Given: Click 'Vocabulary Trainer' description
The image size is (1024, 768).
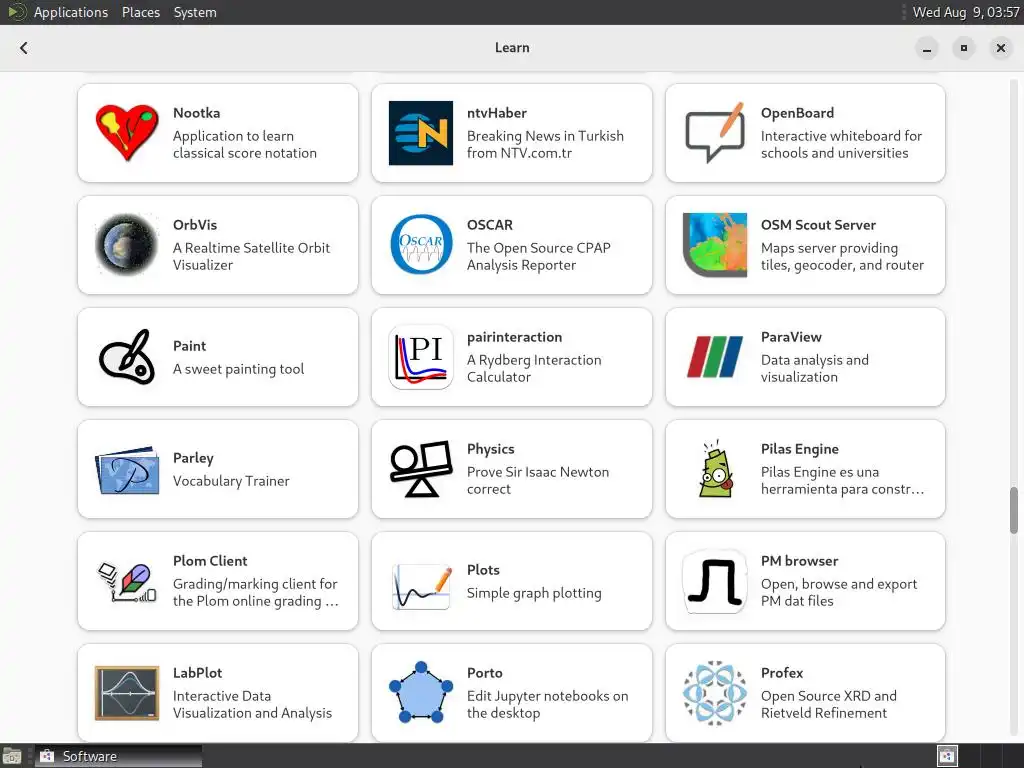Looking at the screenshot, I should [x=231, y=481].
